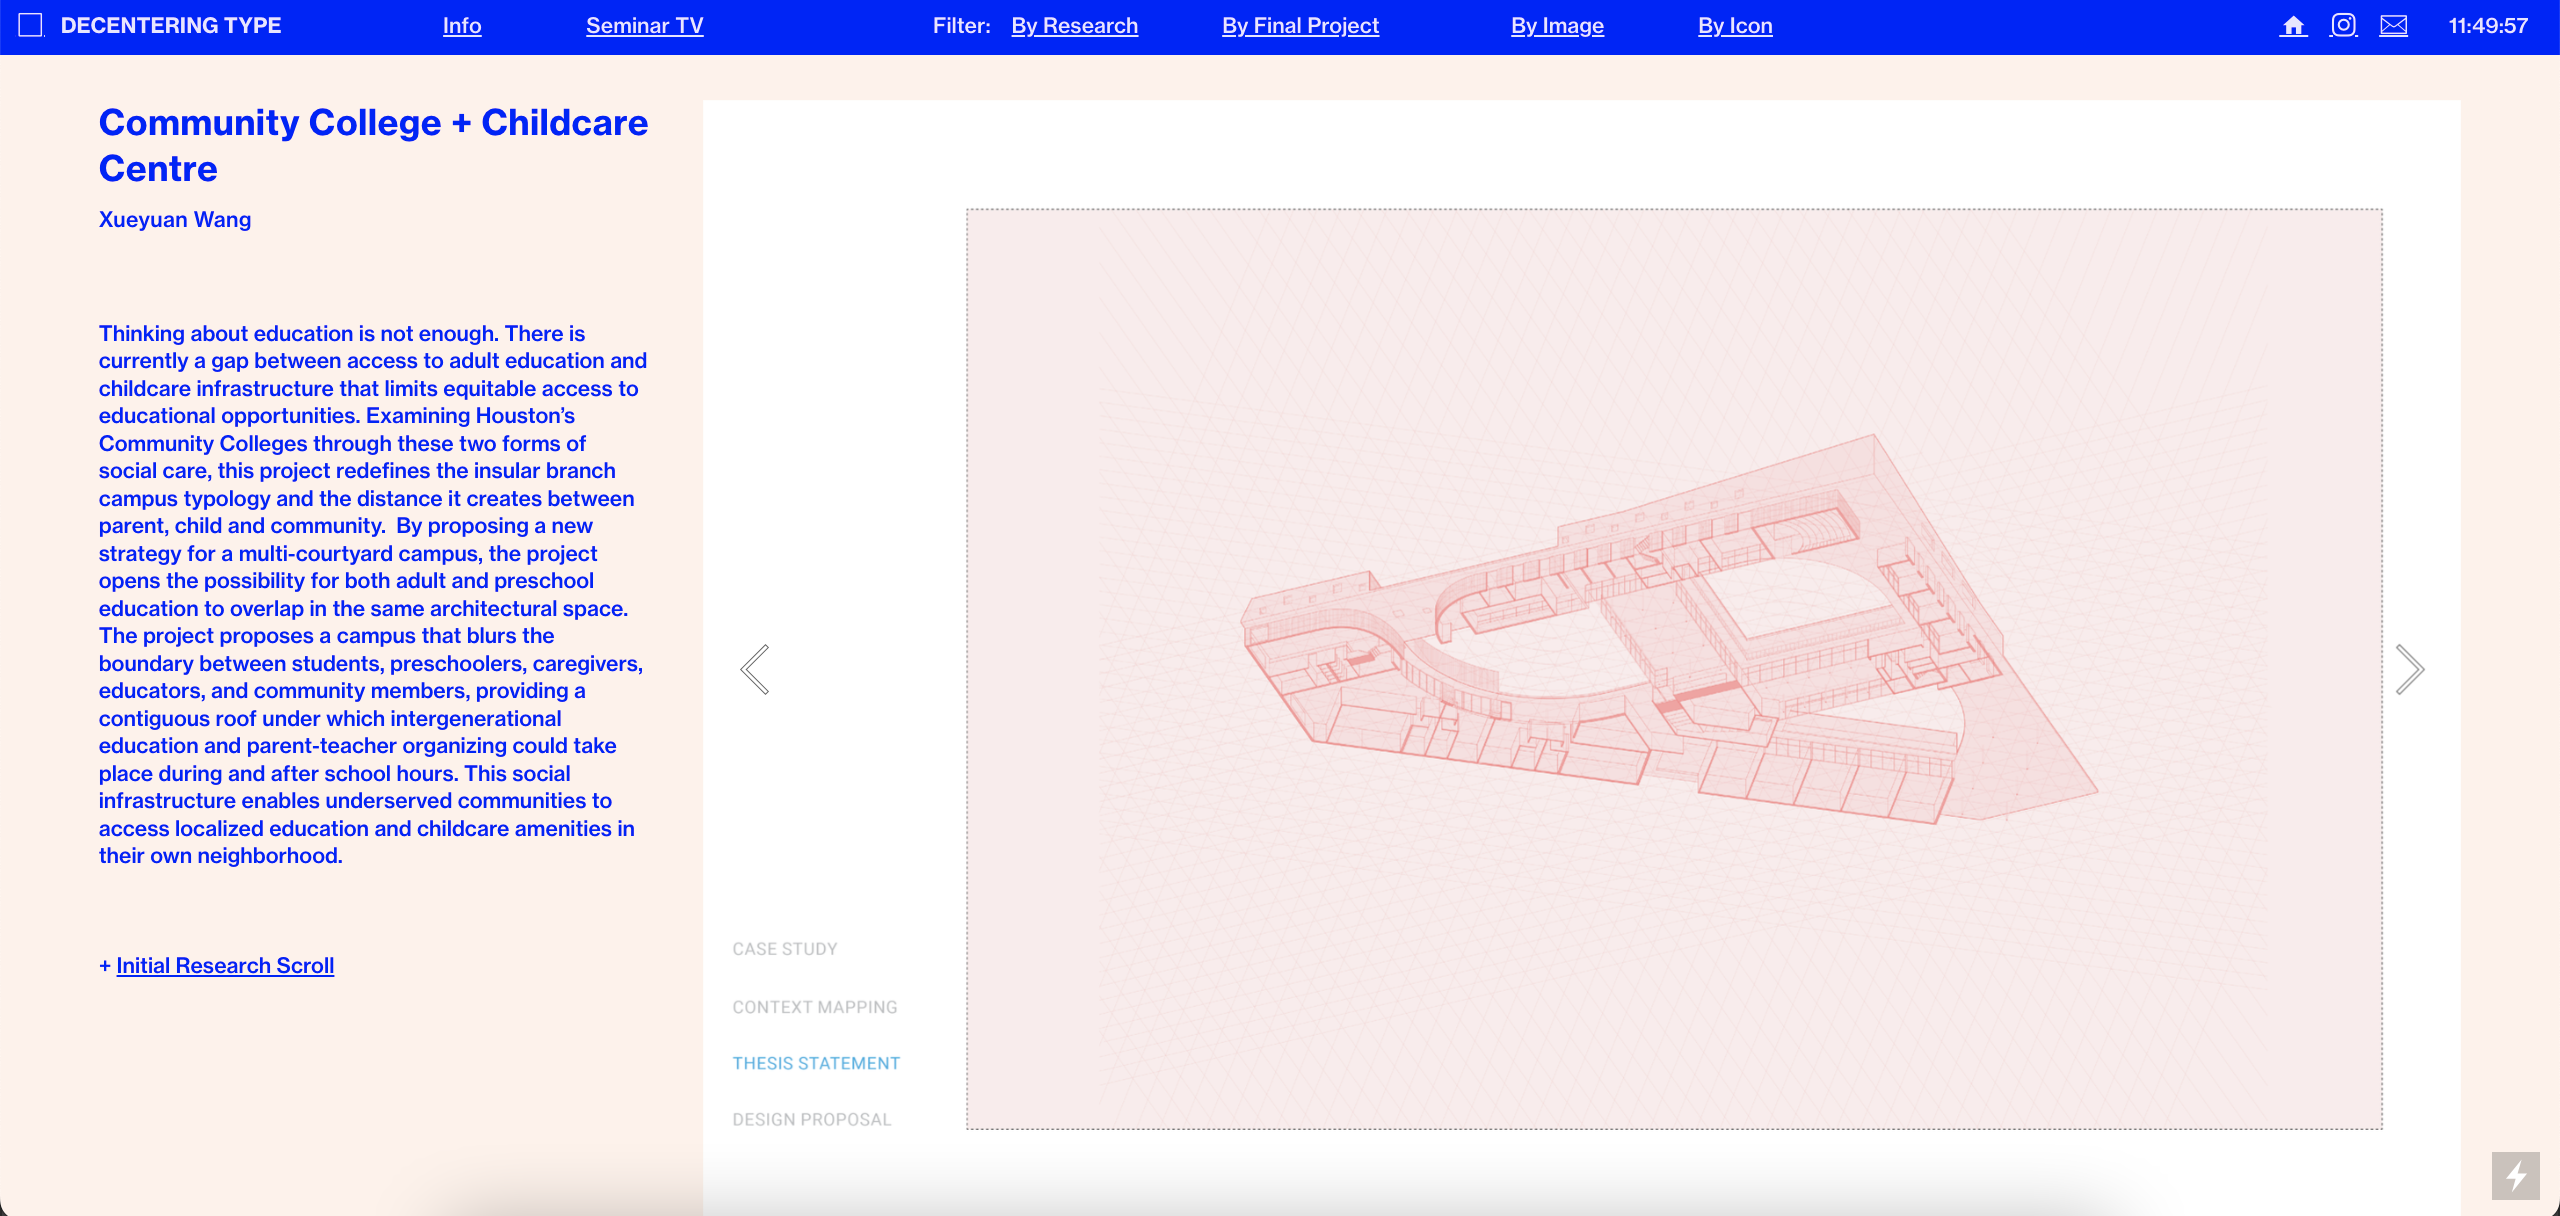Filter projects By Icon
This screenshot has height=1216, width=2560.
click(1735, 26)
